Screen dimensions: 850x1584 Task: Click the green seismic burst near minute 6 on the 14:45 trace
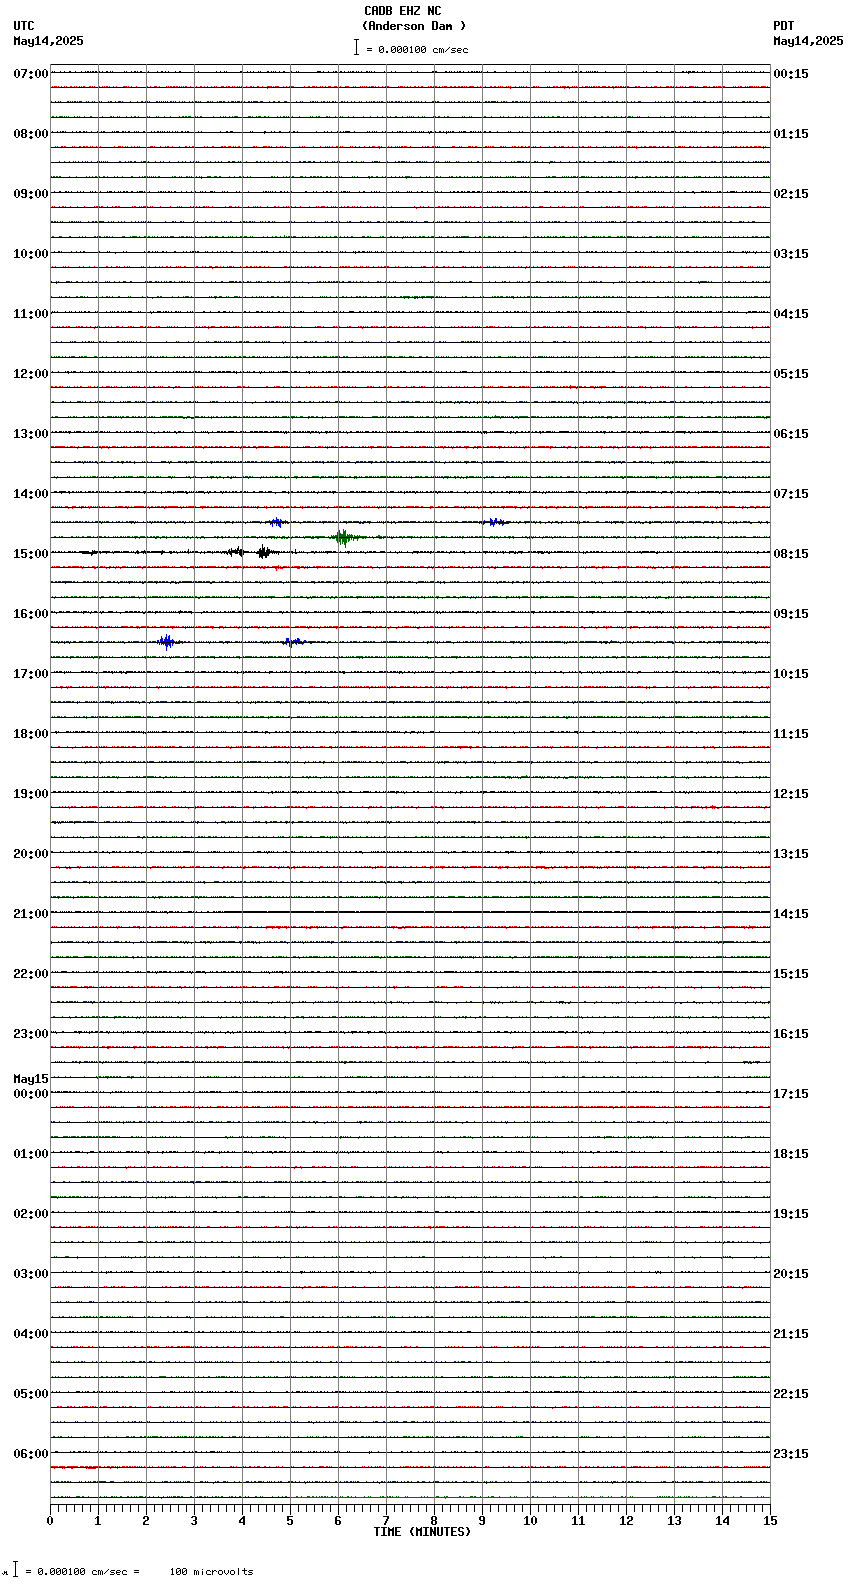point(343,537)
